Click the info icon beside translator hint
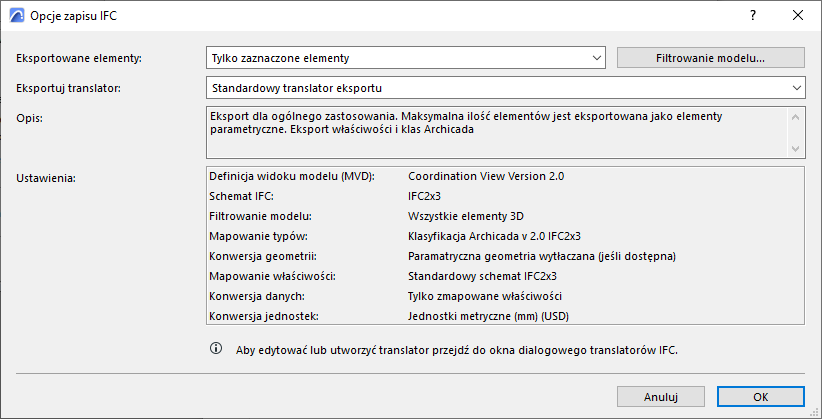 pyautogui.click(x=215, y=349)
